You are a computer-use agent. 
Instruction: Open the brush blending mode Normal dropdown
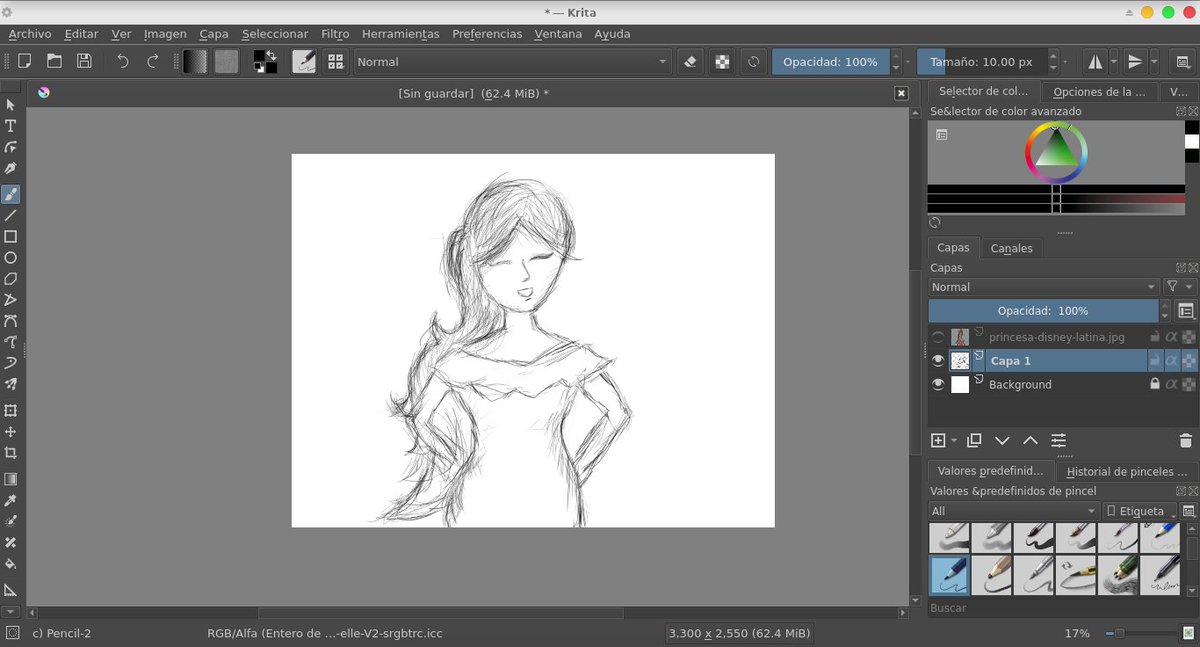[x=513, y=61]
